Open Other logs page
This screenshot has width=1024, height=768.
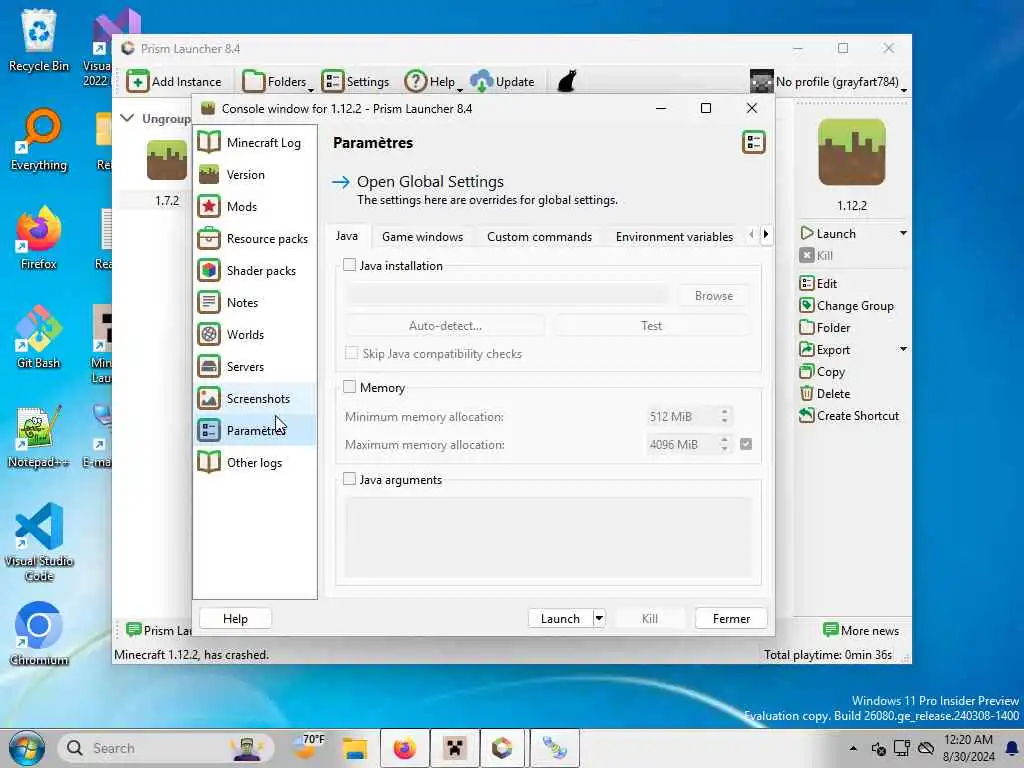coord(255,462)
